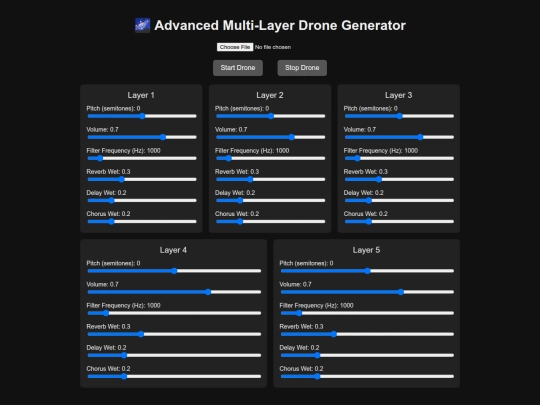
Task: Click Layer 5 'Delay Wet: 0.2' label
Action: (x=299, y=347)
